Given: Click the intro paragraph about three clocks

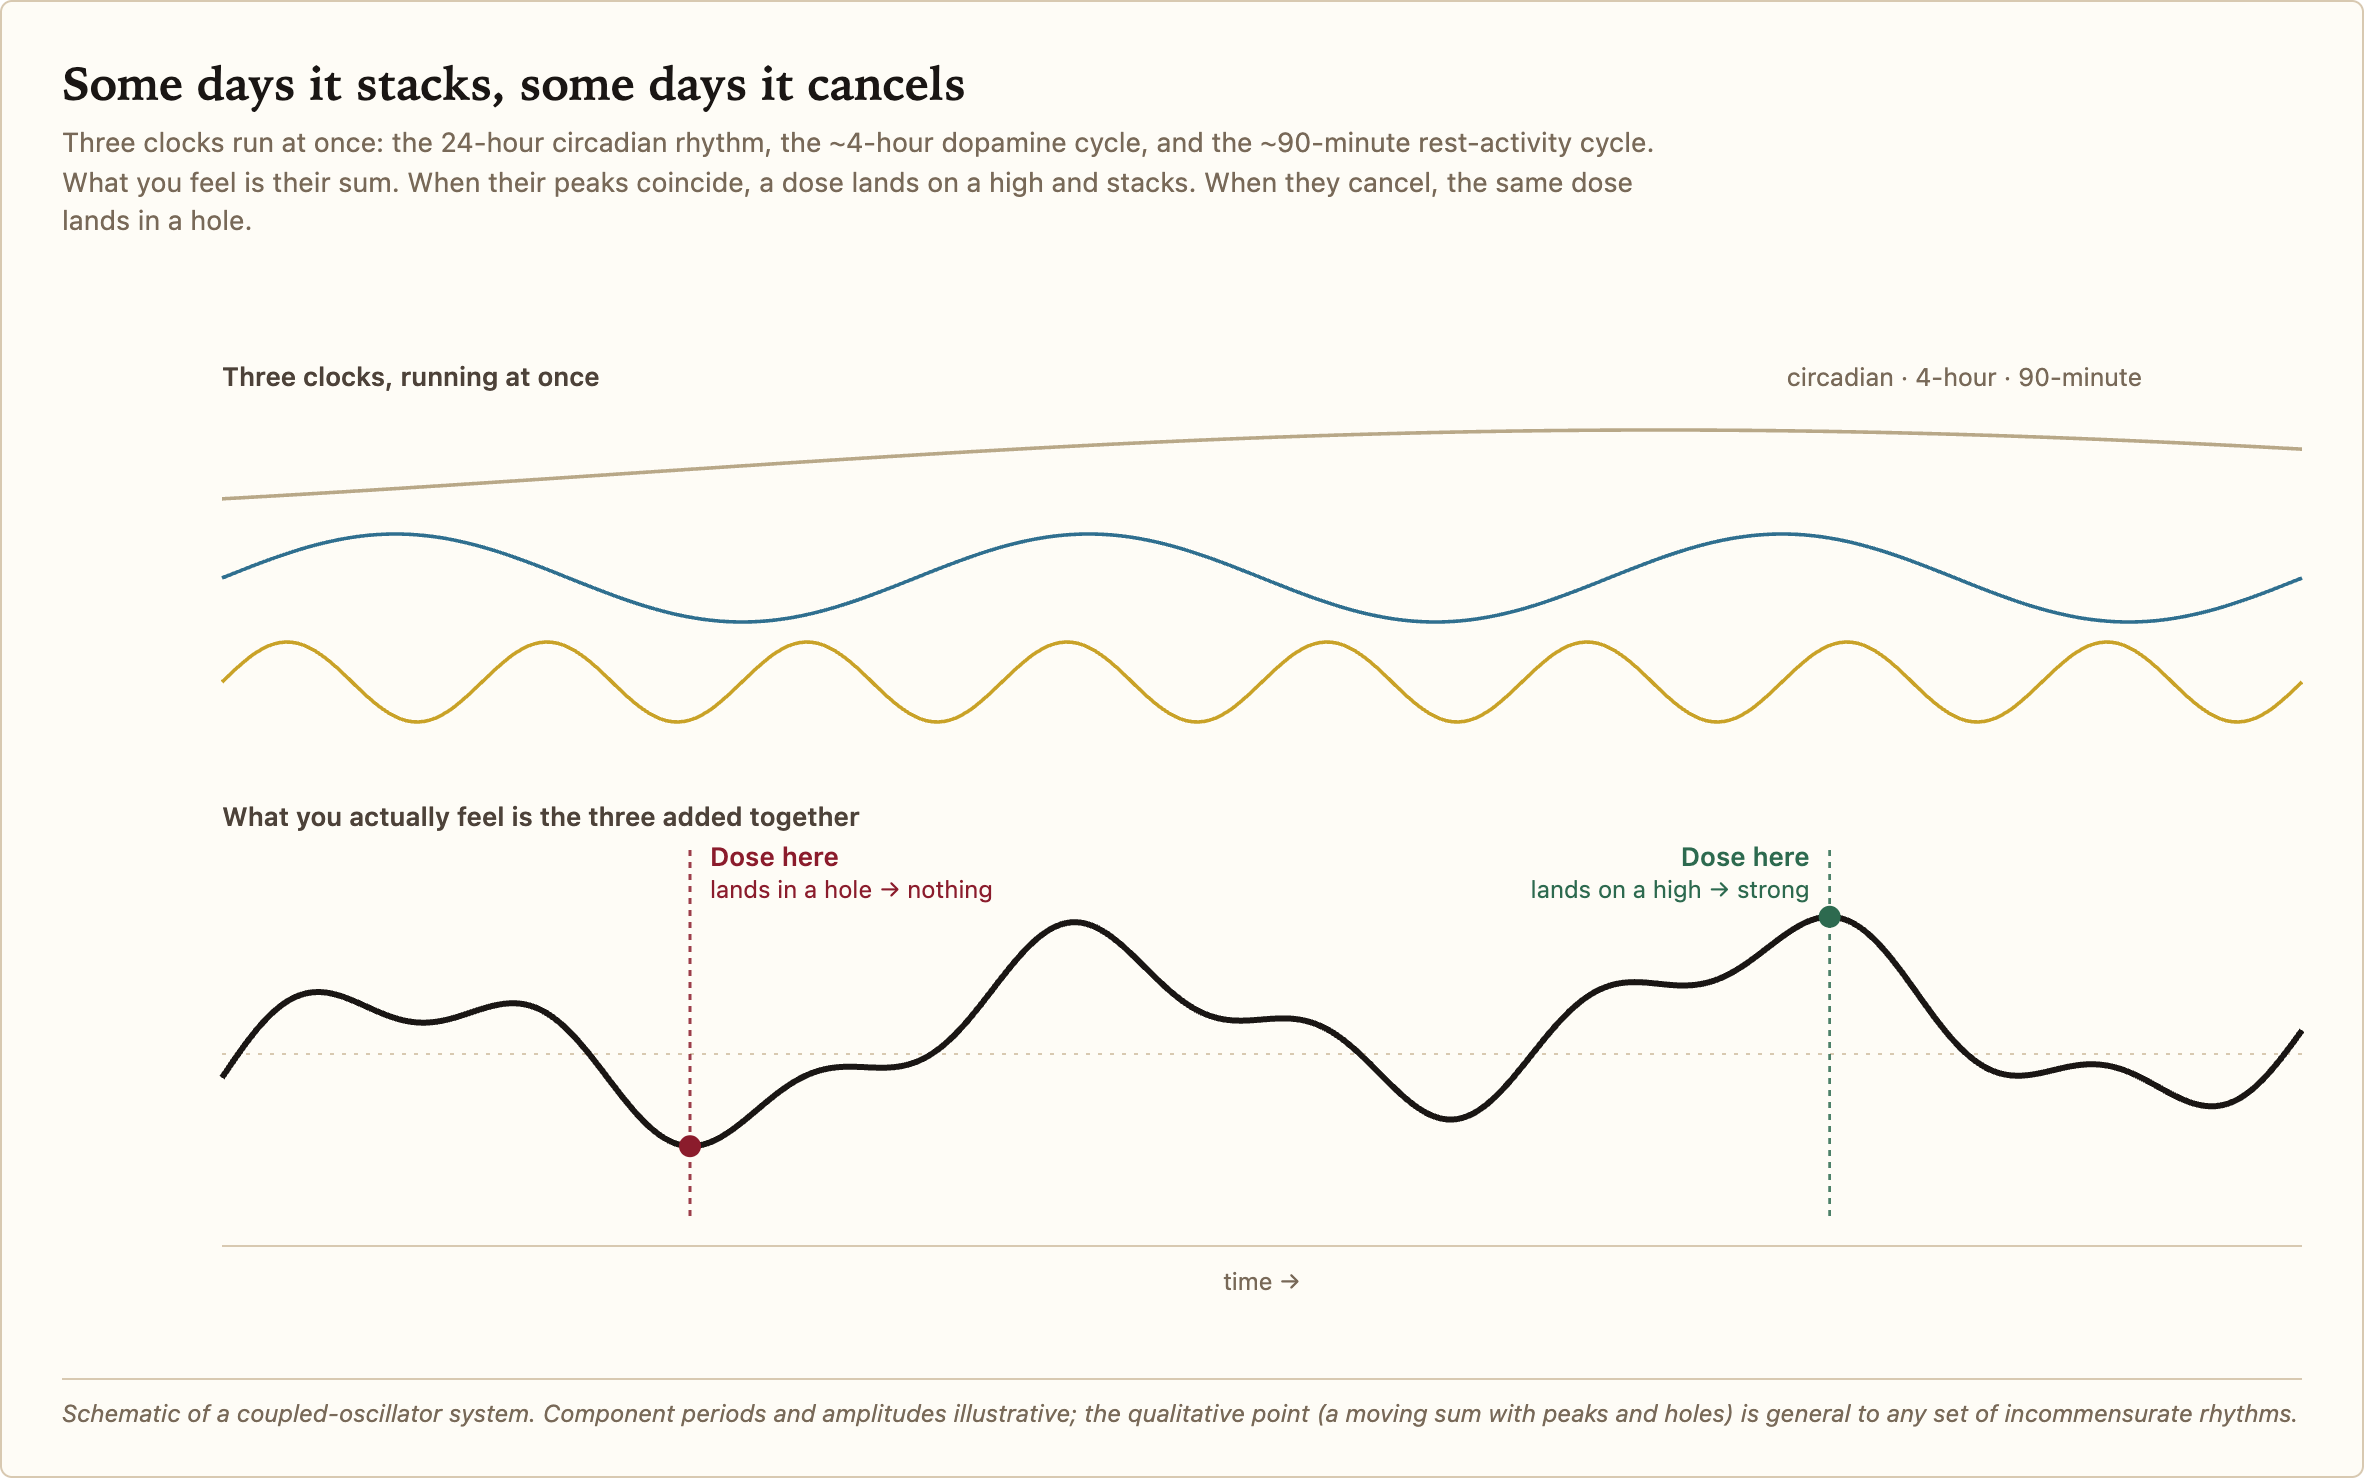Looking at the screenshot, I should [x=858, y=182].
